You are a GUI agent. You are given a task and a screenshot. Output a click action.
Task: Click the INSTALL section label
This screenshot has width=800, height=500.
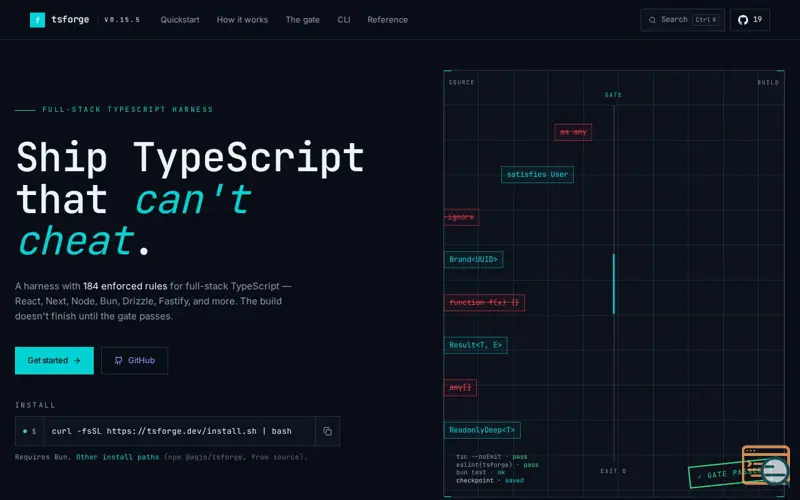pos(35,405)
